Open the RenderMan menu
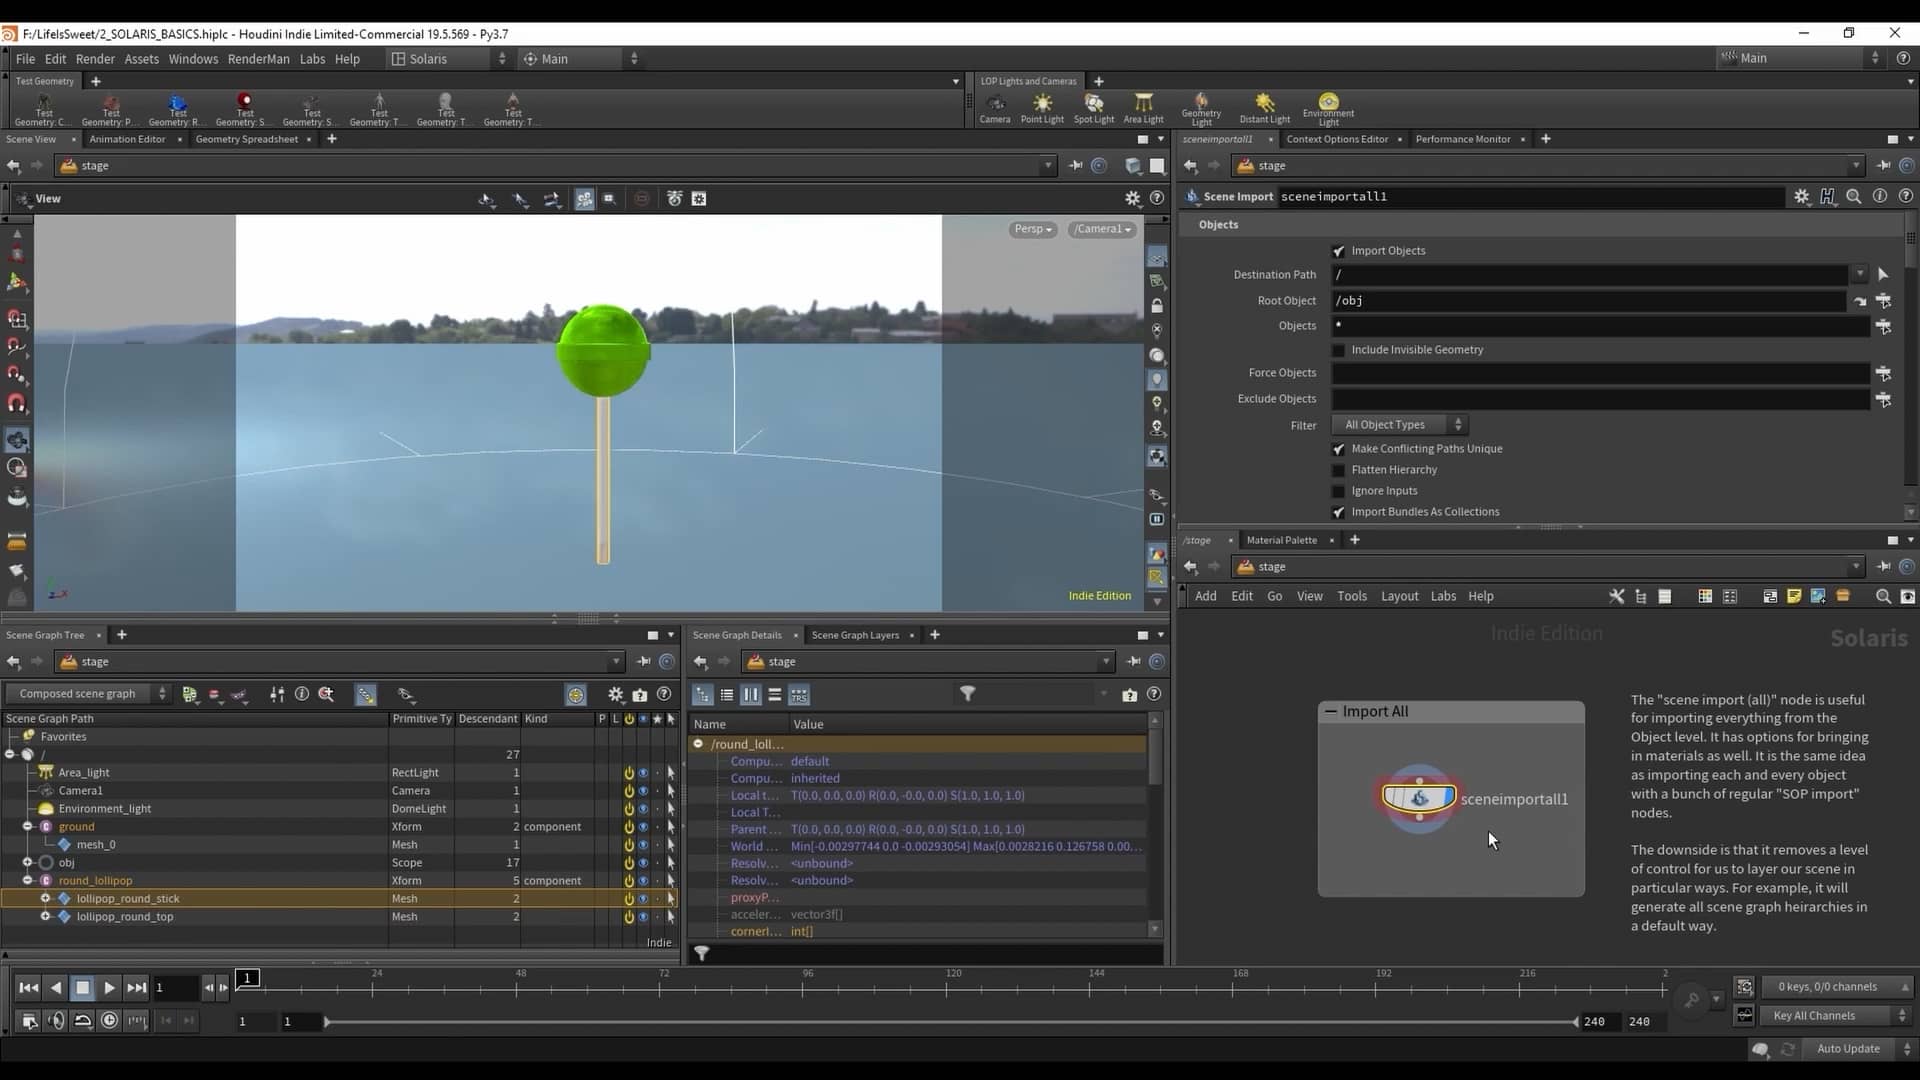The height and width of the screenshot is (1080, 1920). click(x=258, y=59)
